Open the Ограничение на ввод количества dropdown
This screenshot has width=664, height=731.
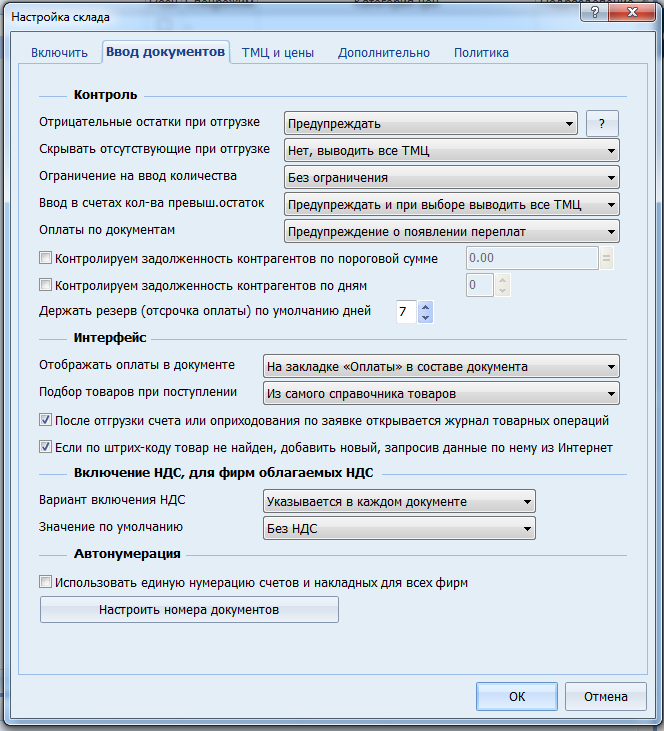coord(452,178)
